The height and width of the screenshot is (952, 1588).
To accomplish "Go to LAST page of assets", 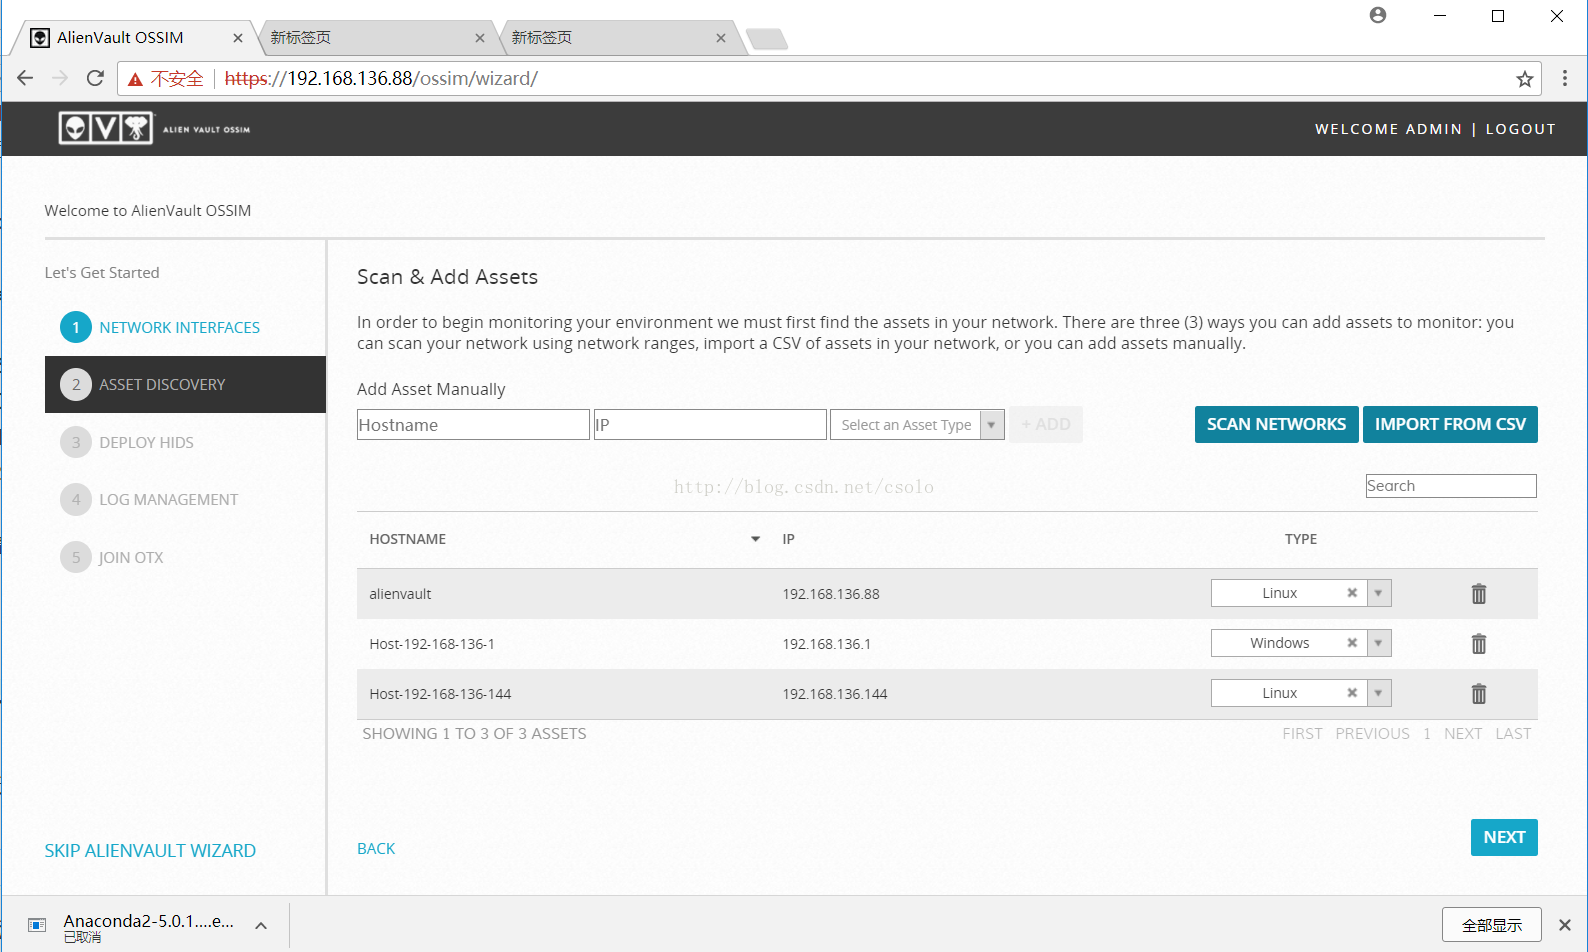I will click(1513, 734).
